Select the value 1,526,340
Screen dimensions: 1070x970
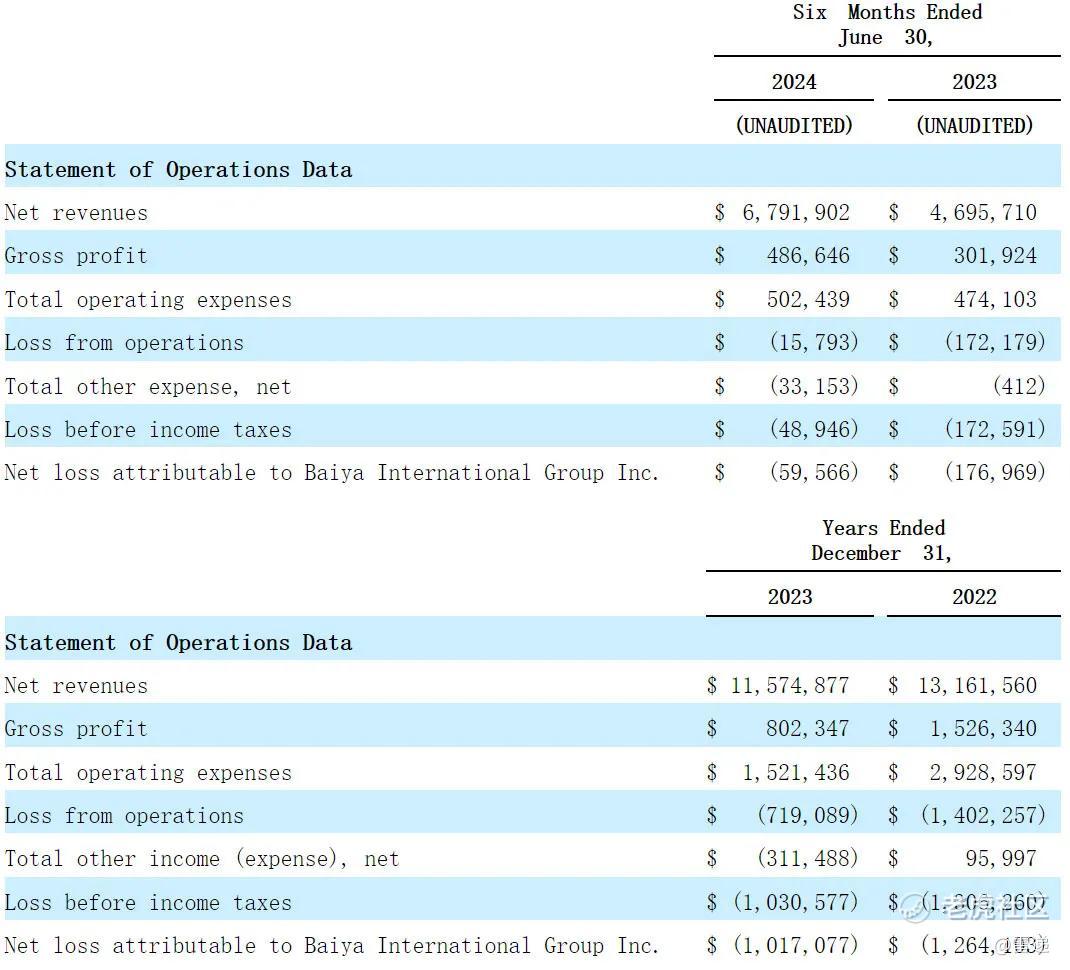point(983,728)
